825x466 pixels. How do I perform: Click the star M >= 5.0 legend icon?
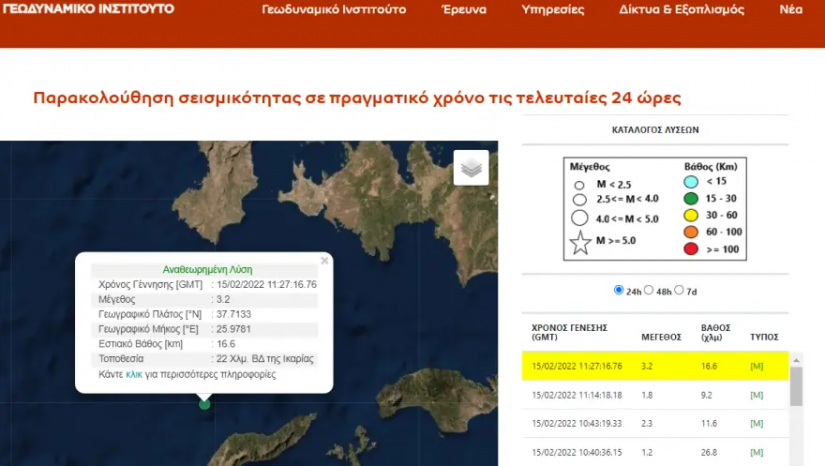point(580,241)
